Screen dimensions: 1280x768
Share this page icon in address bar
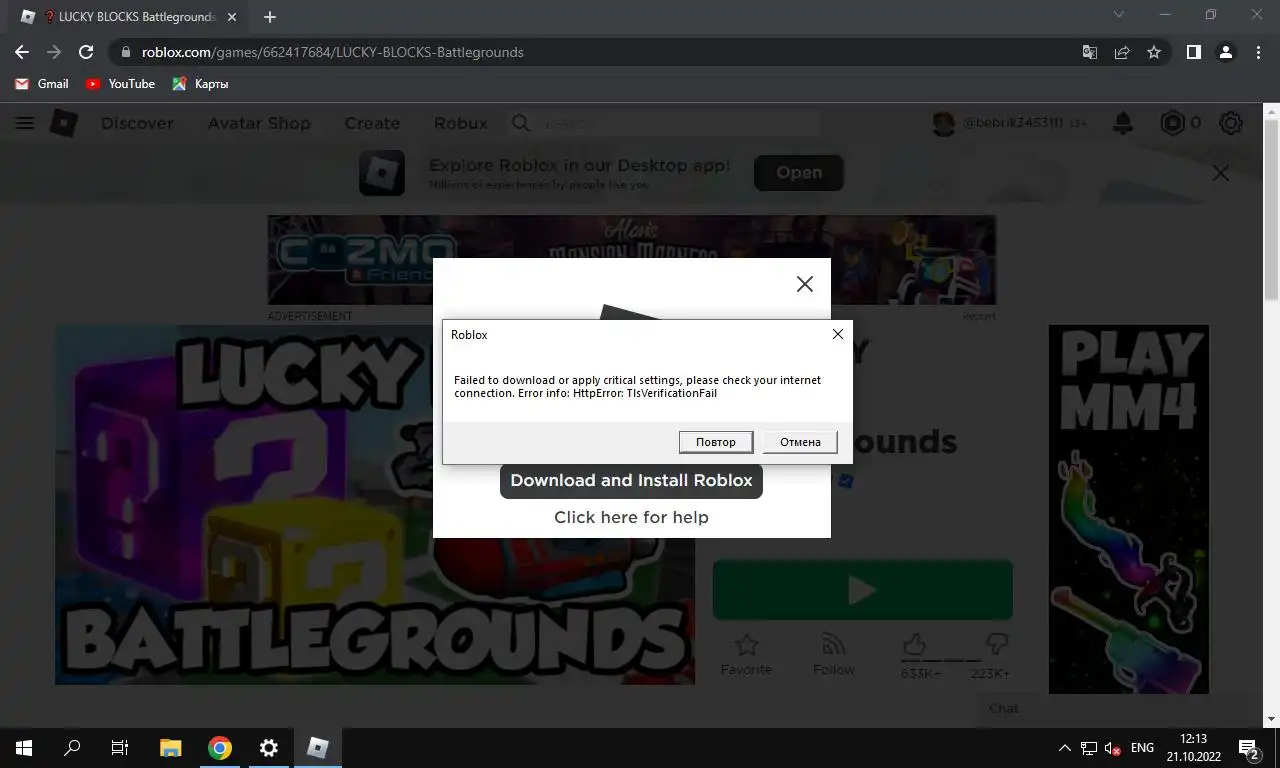[1122, 52]
